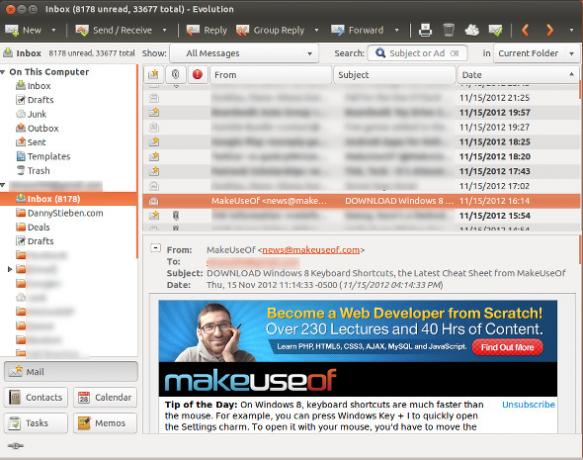Mark as junk toolbar icon
The width and height of the screenshot is (583, 460).
click(472, 30)
